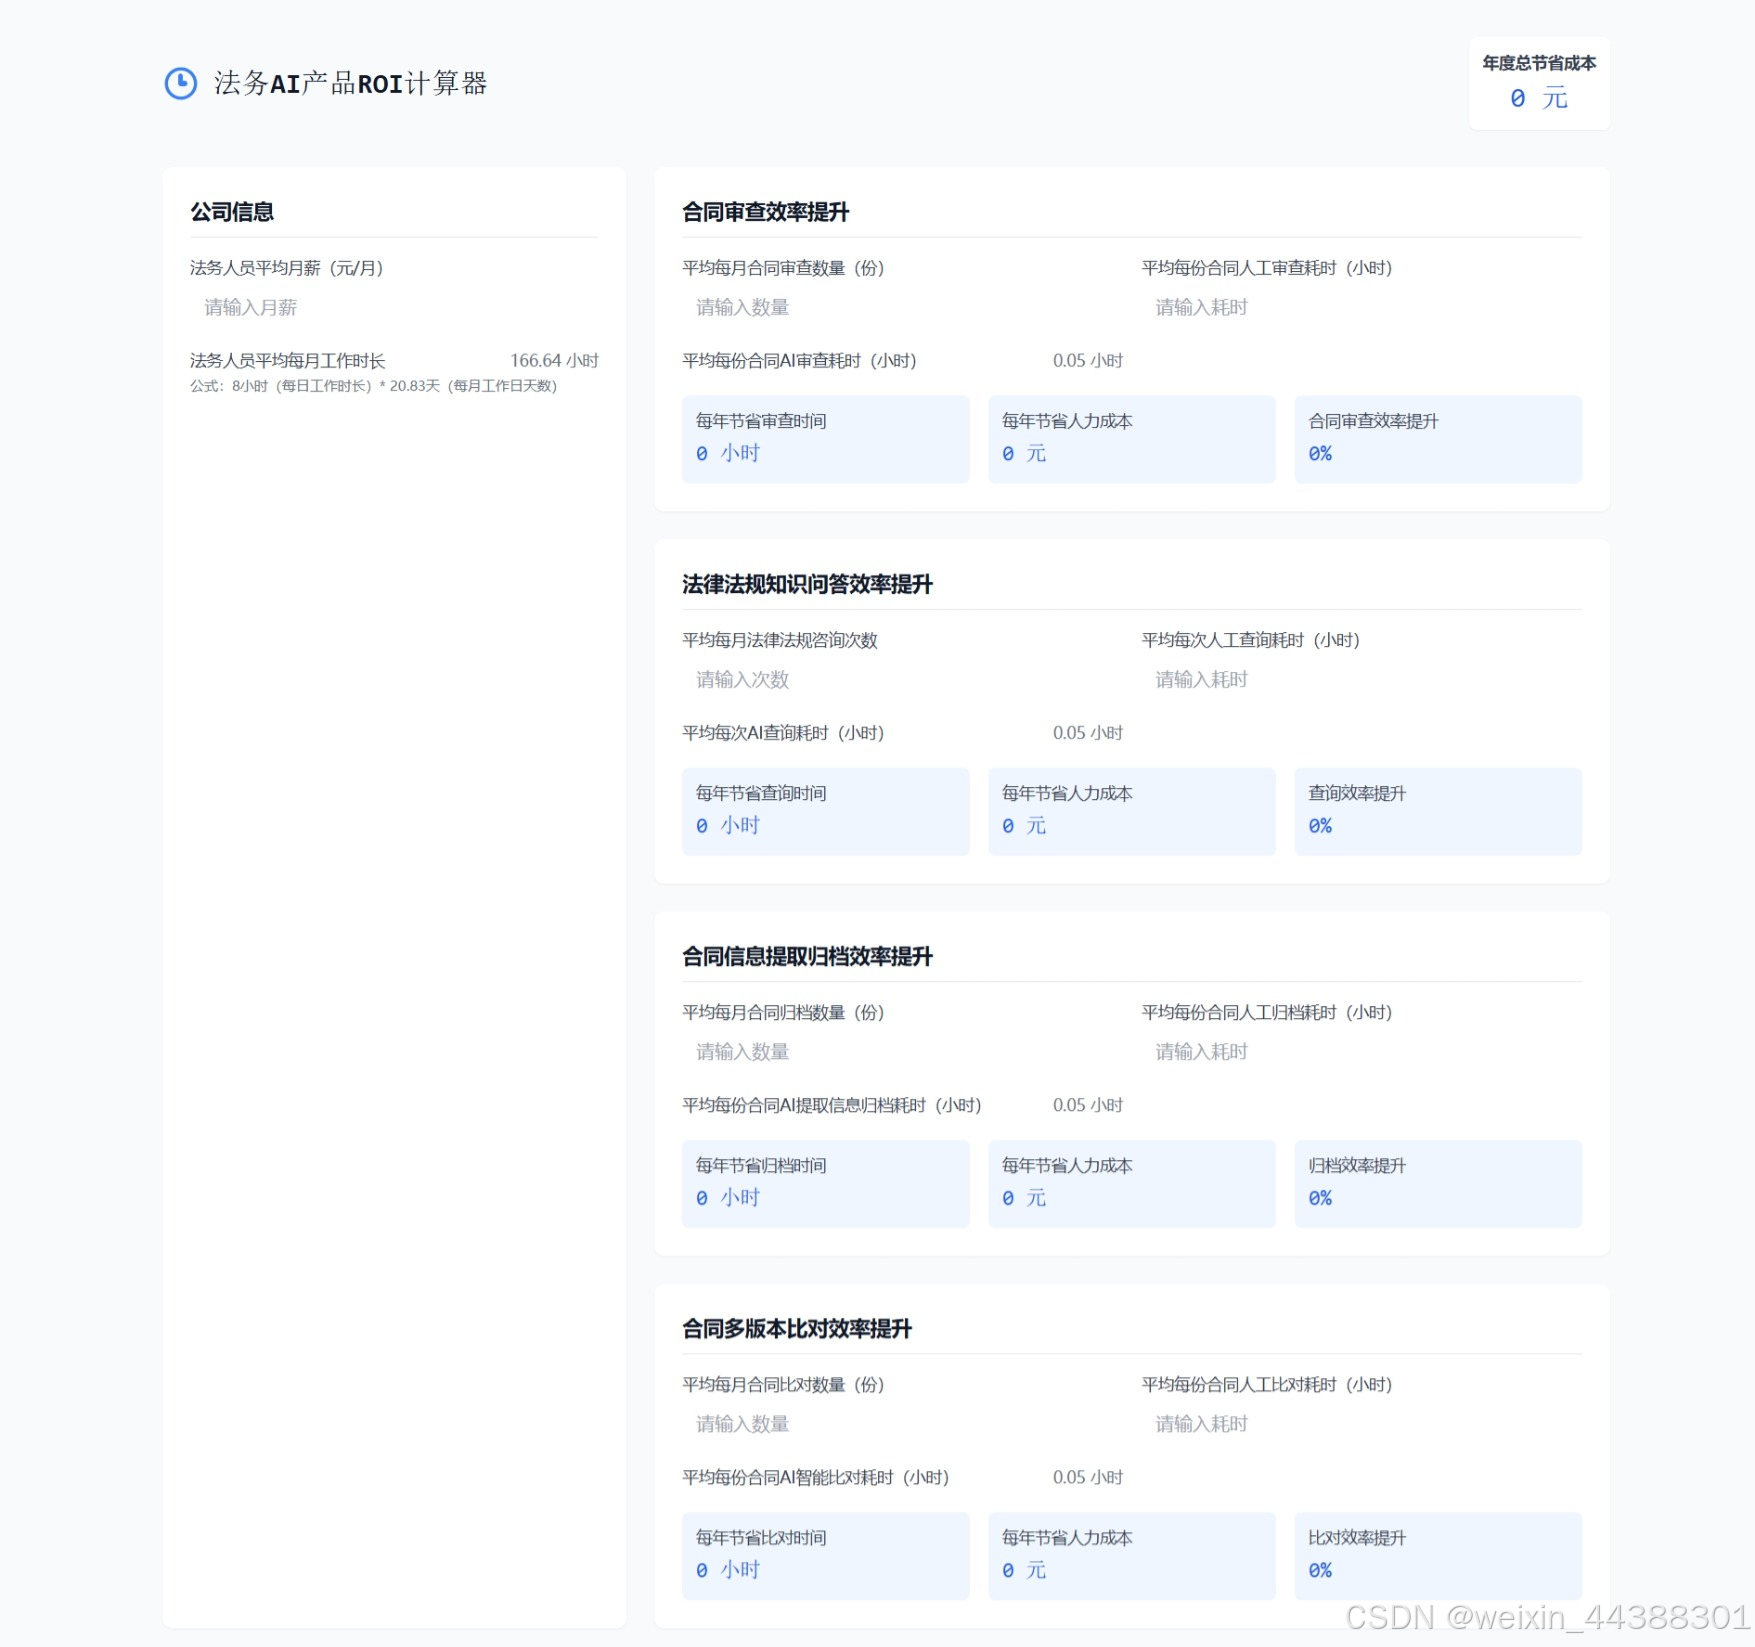Image resolution: width=1755 pixels, height=1647 pixels.
Task: Click the 归档效率提升 0% result card
Action: pos(1438,1183)
